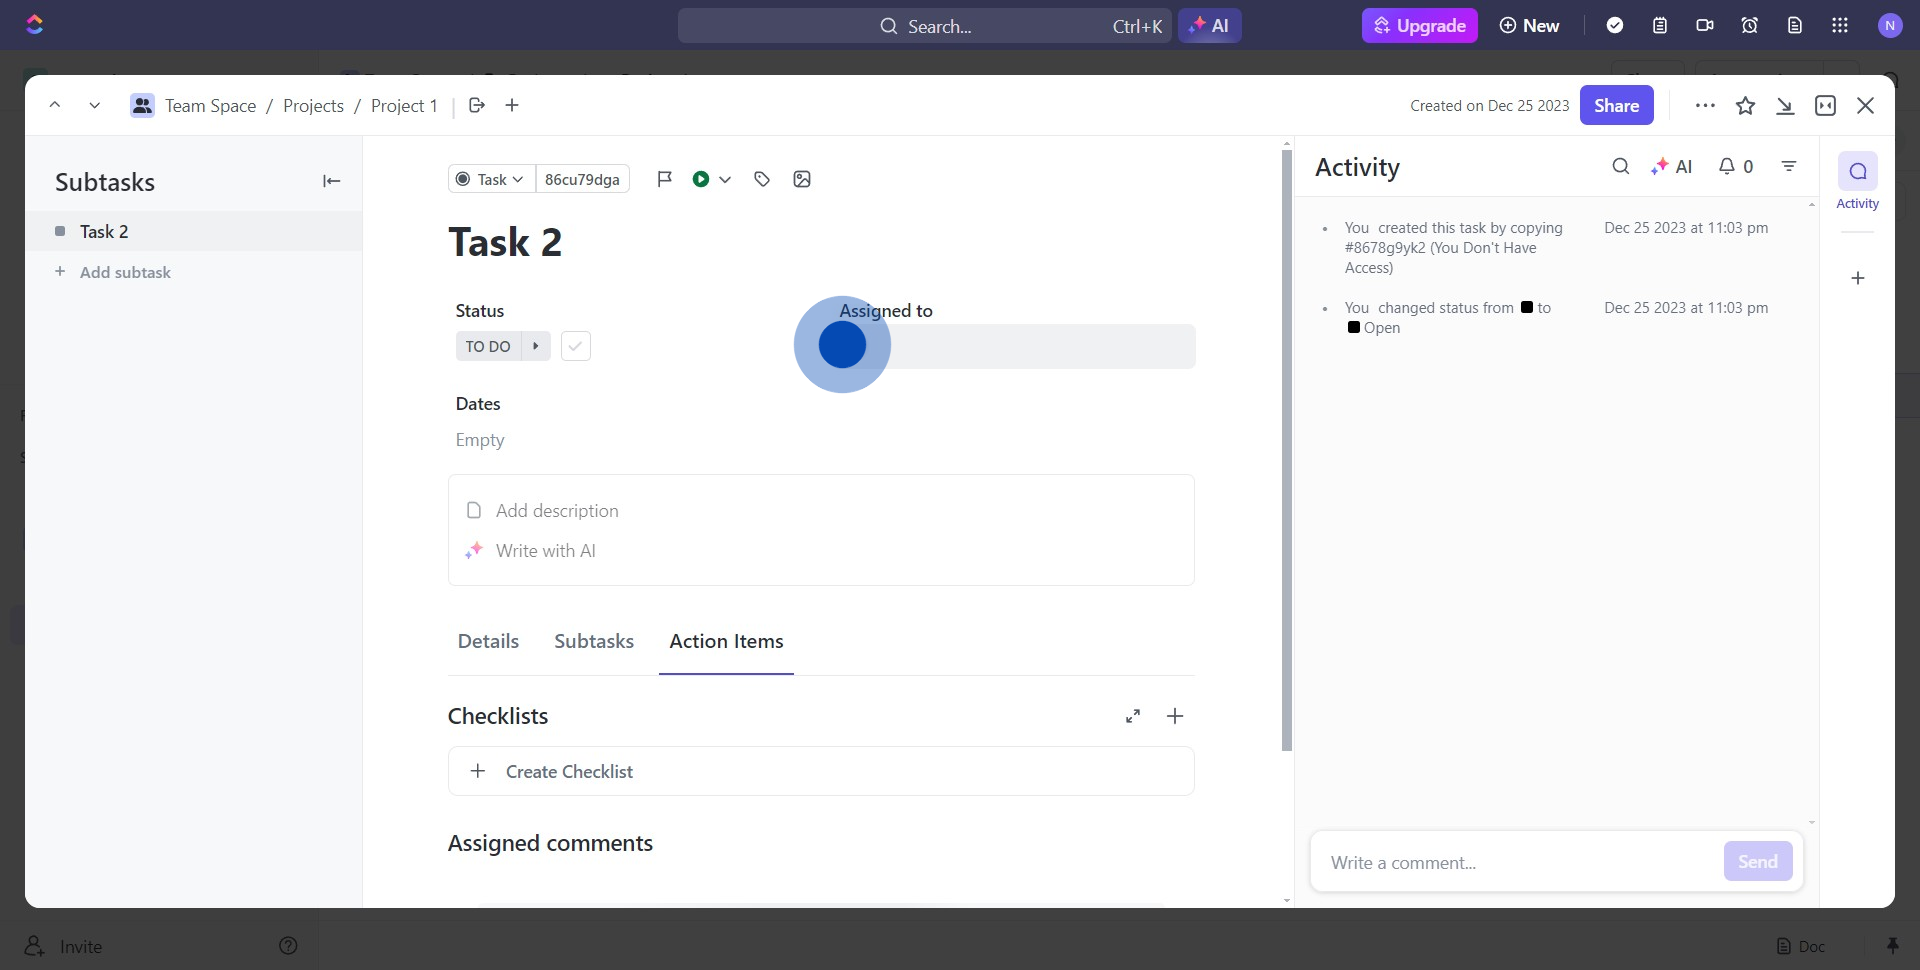The height and width of the screenshot is (970, 1920).
Task: Favorite this task with the star icon
Action: pyautogui.click(x=1745, y=106)
